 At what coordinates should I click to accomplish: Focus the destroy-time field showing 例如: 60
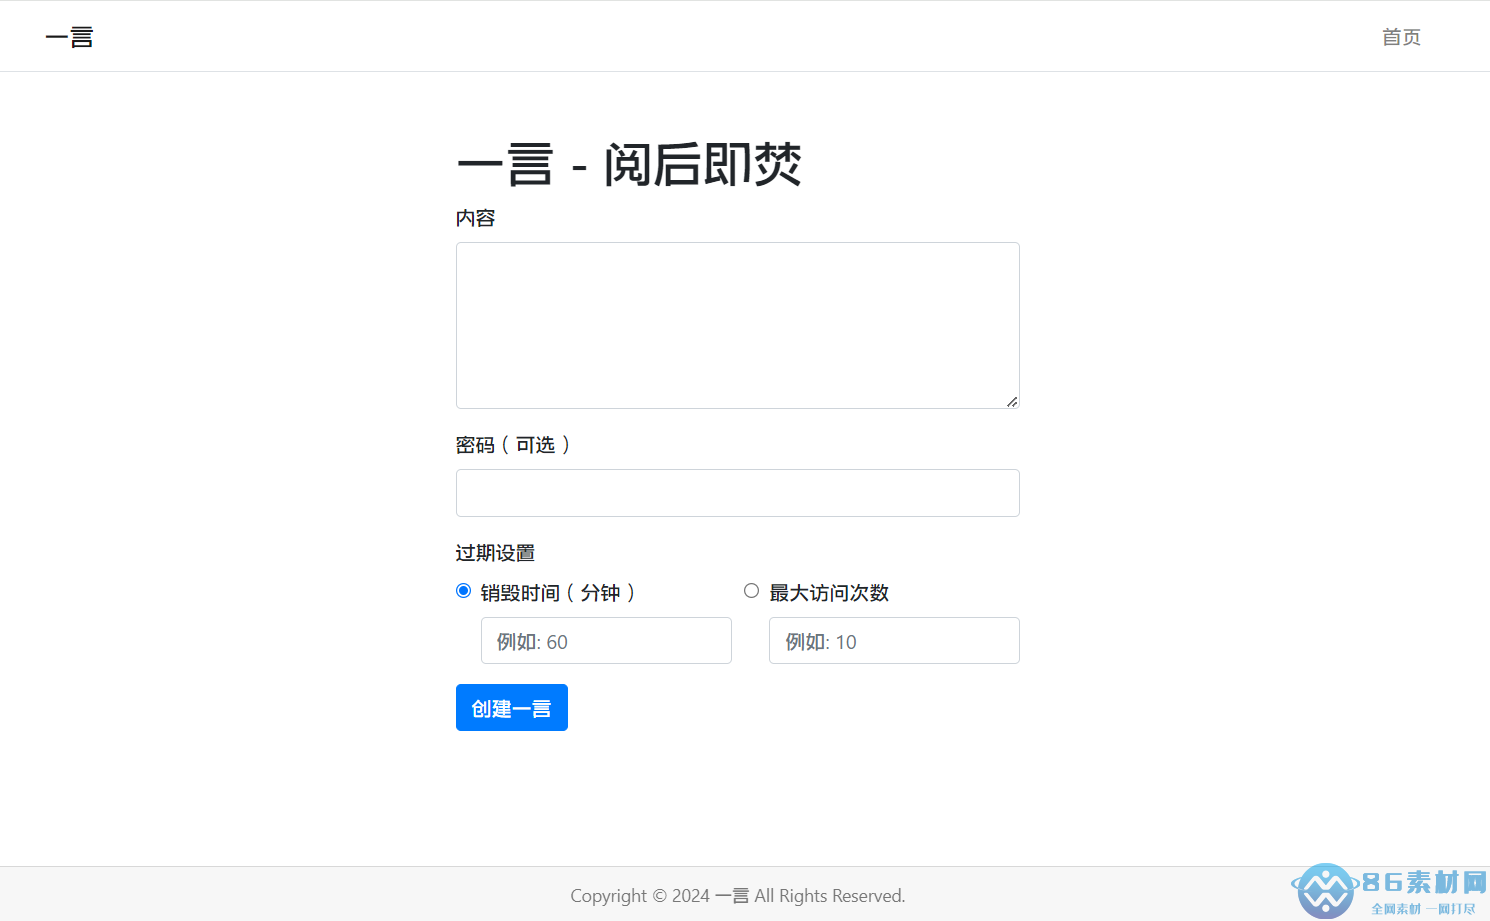pyautogui.click(x=606, y=640)
